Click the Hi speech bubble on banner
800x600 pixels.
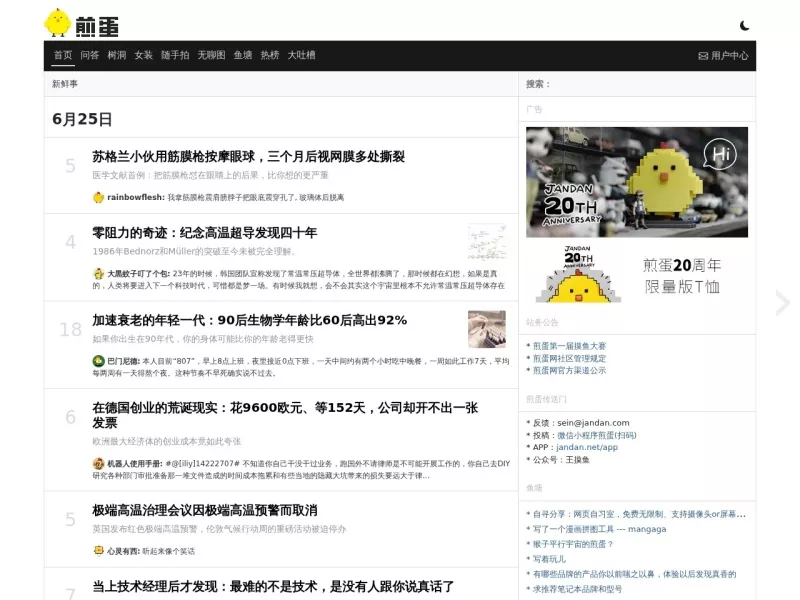click(720, 154)
